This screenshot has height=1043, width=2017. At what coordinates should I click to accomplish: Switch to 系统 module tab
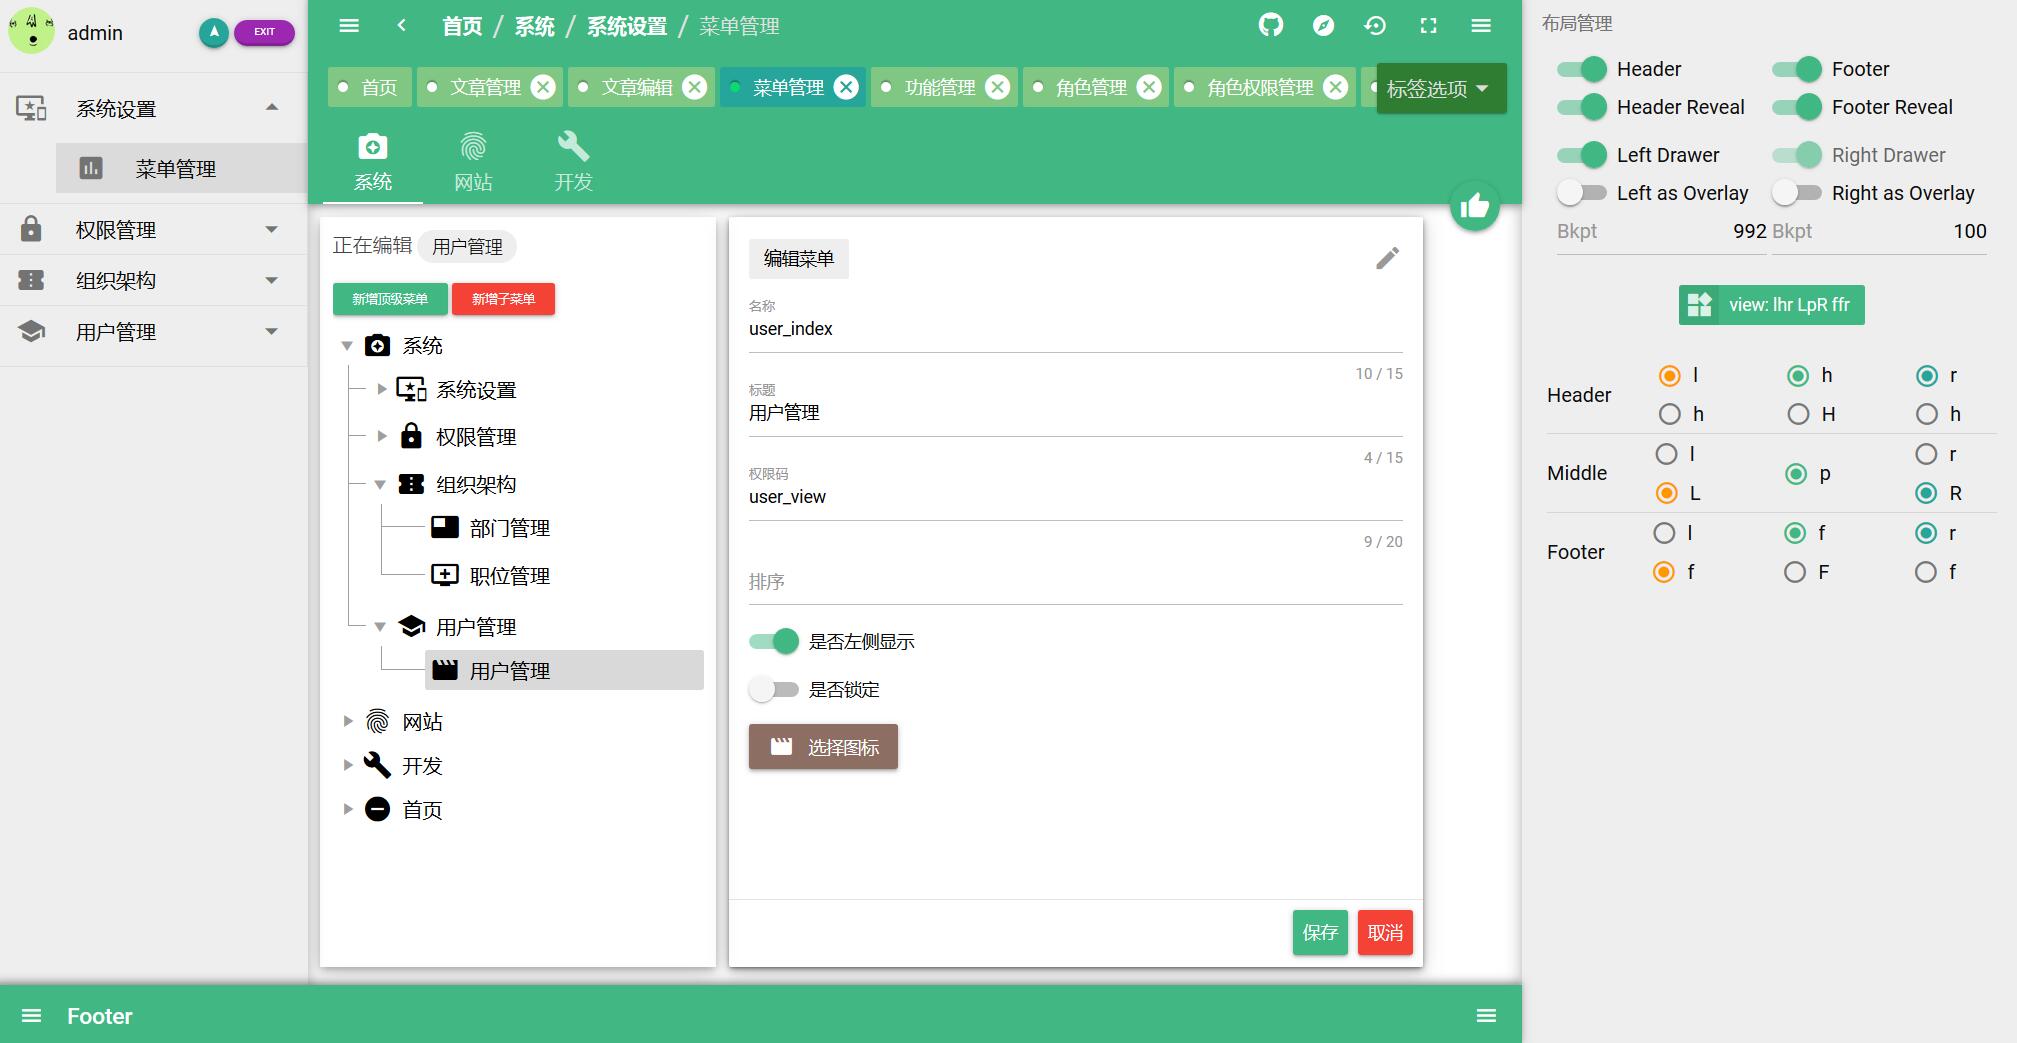click(373, 161)
